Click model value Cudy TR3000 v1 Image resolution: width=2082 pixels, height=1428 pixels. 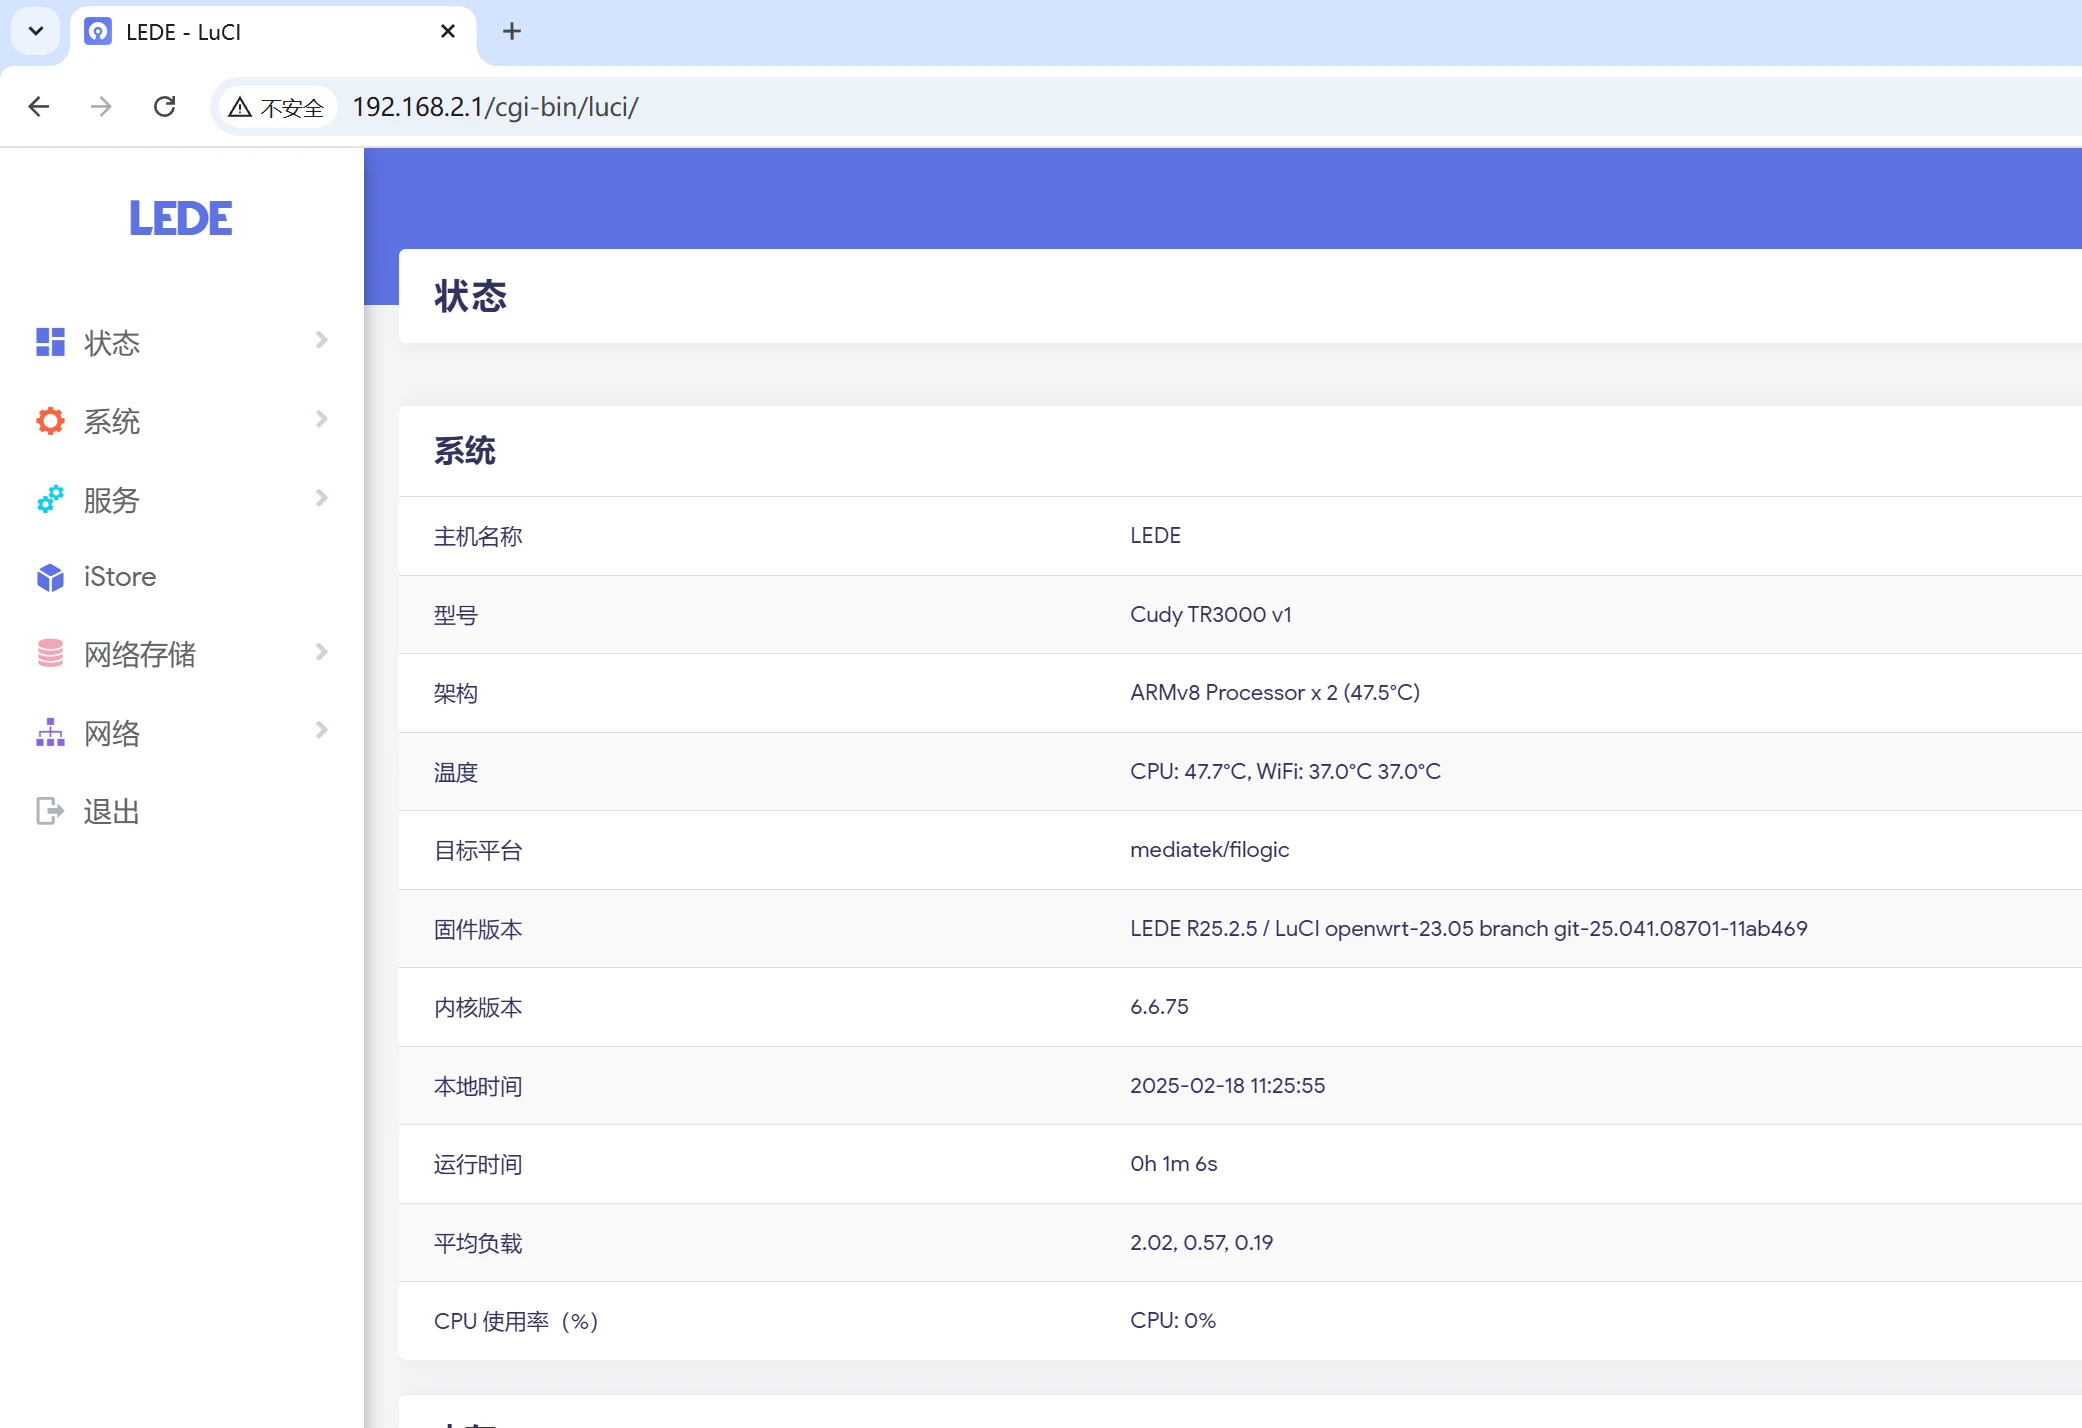coord(1210,614)
